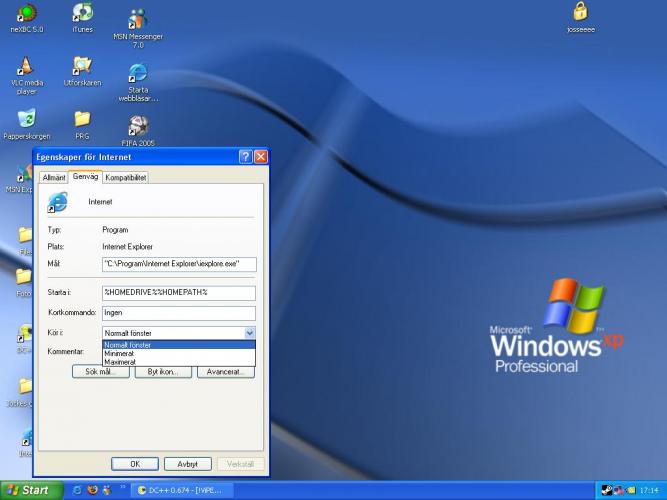The height and width of the screenshot is (500, 667).
Task: Click the Firefox quick launch icon
Action: [92, 490]
